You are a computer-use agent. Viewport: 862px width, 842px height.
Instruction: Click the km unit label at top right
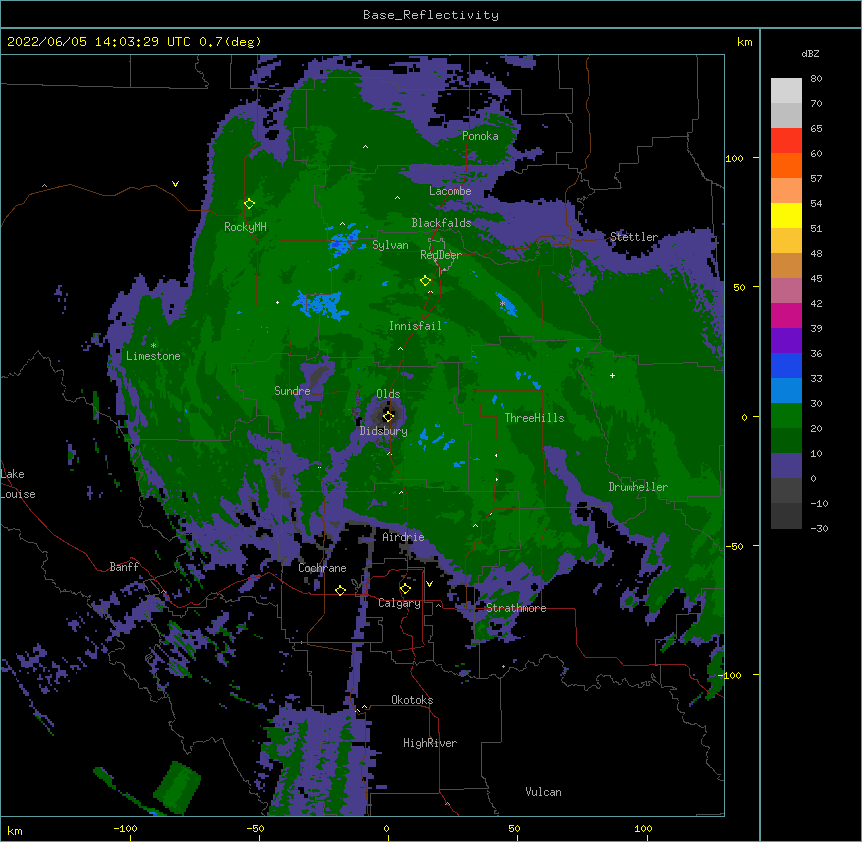click(x=744, y=42)
